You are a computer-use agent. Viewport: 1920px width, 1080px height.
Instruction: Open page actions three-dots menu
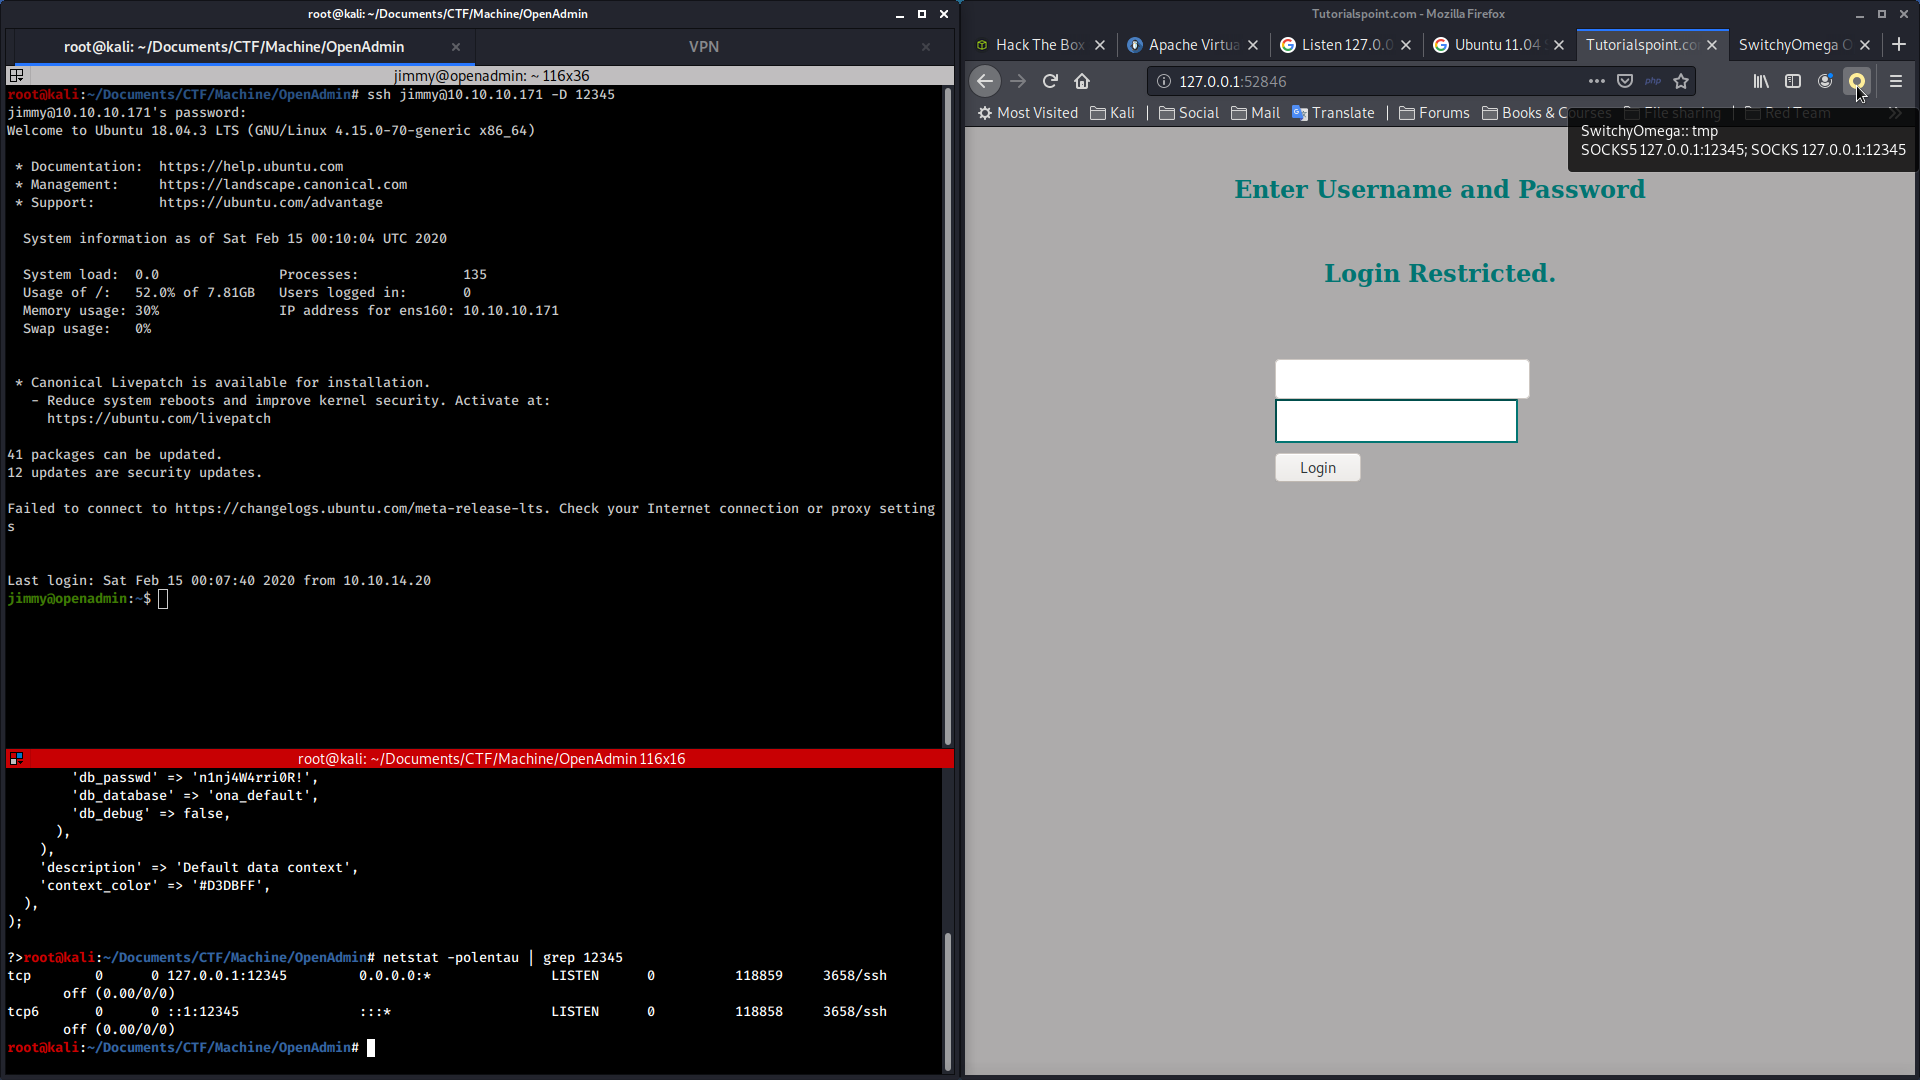click(x=1597, y=81)
